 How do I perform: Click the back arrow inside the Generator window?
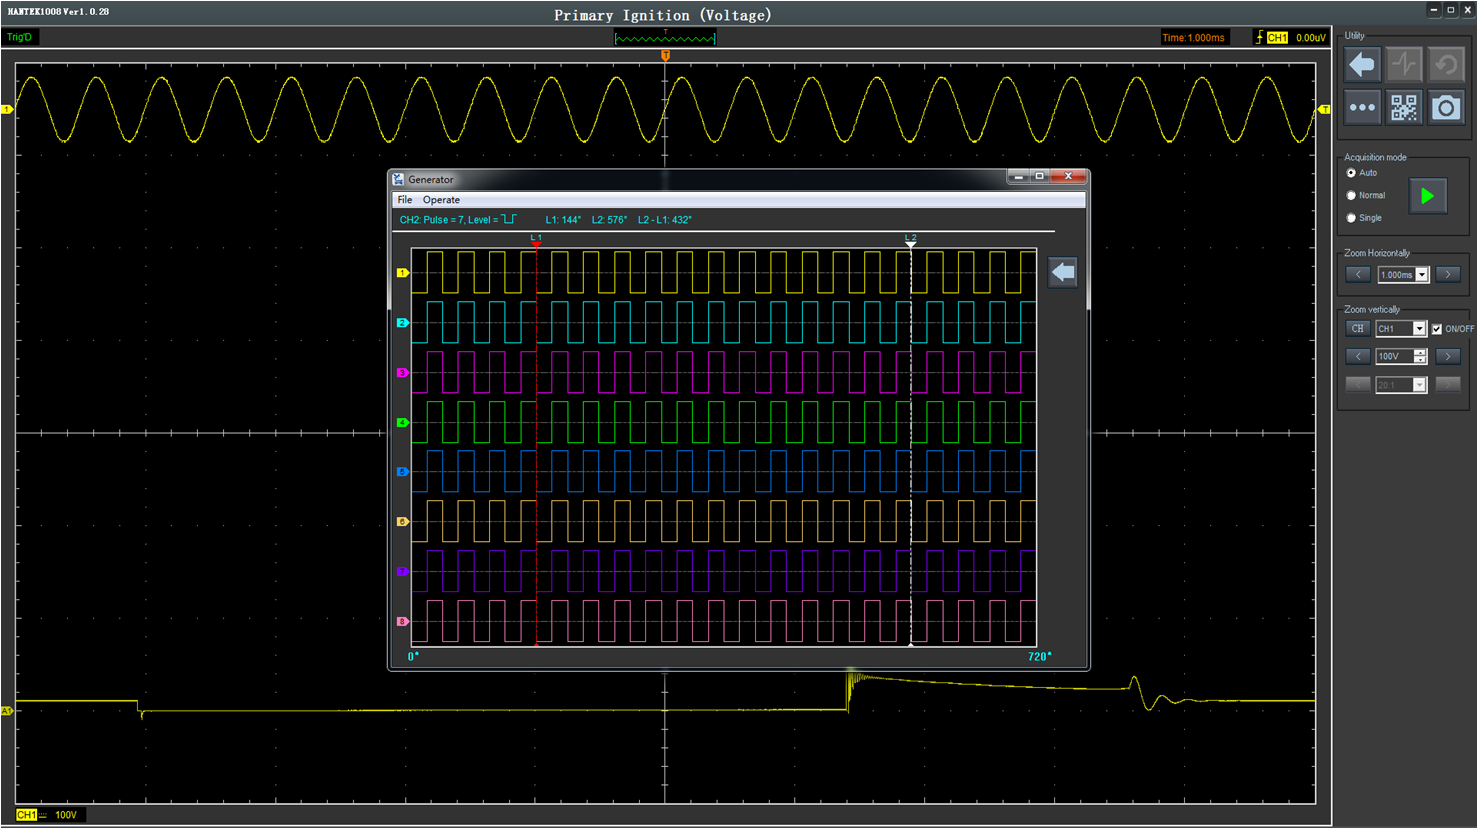(1062, 272)
